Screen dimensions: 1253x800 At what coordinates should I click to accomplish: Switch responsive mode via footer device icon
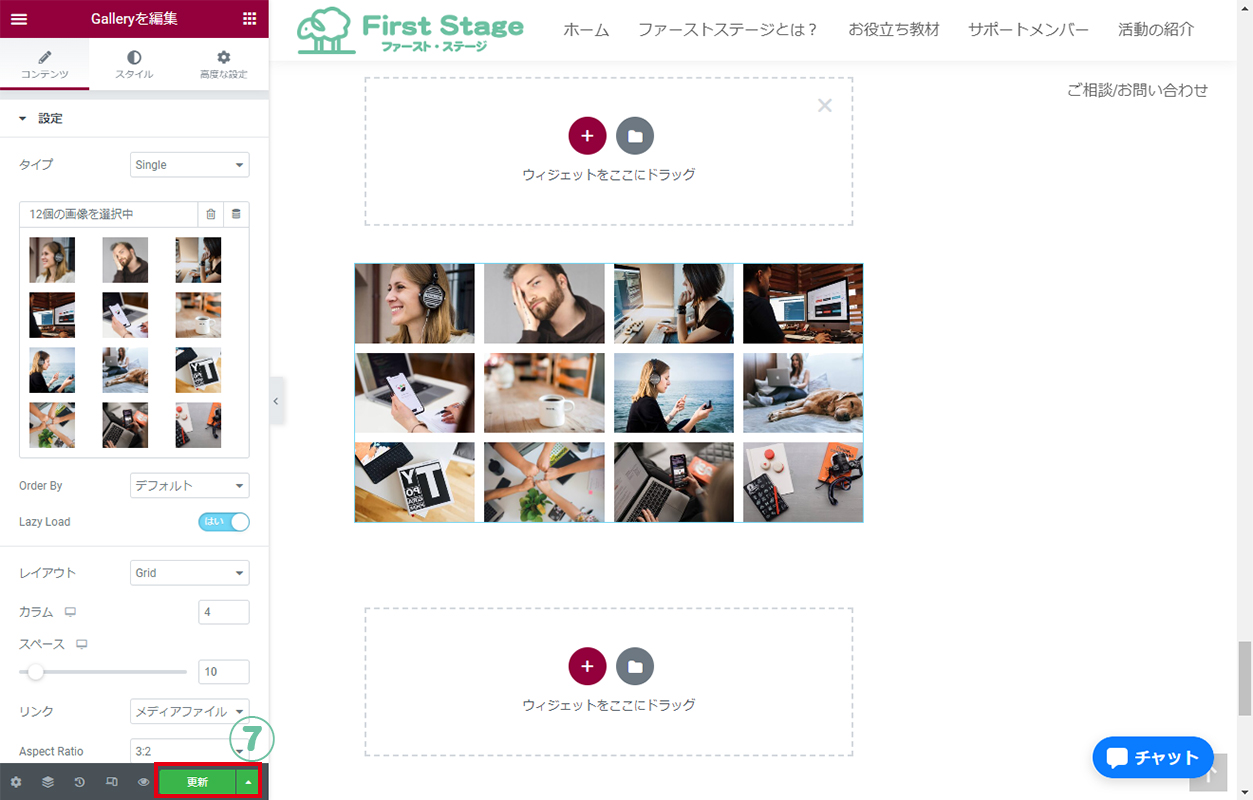112,782
